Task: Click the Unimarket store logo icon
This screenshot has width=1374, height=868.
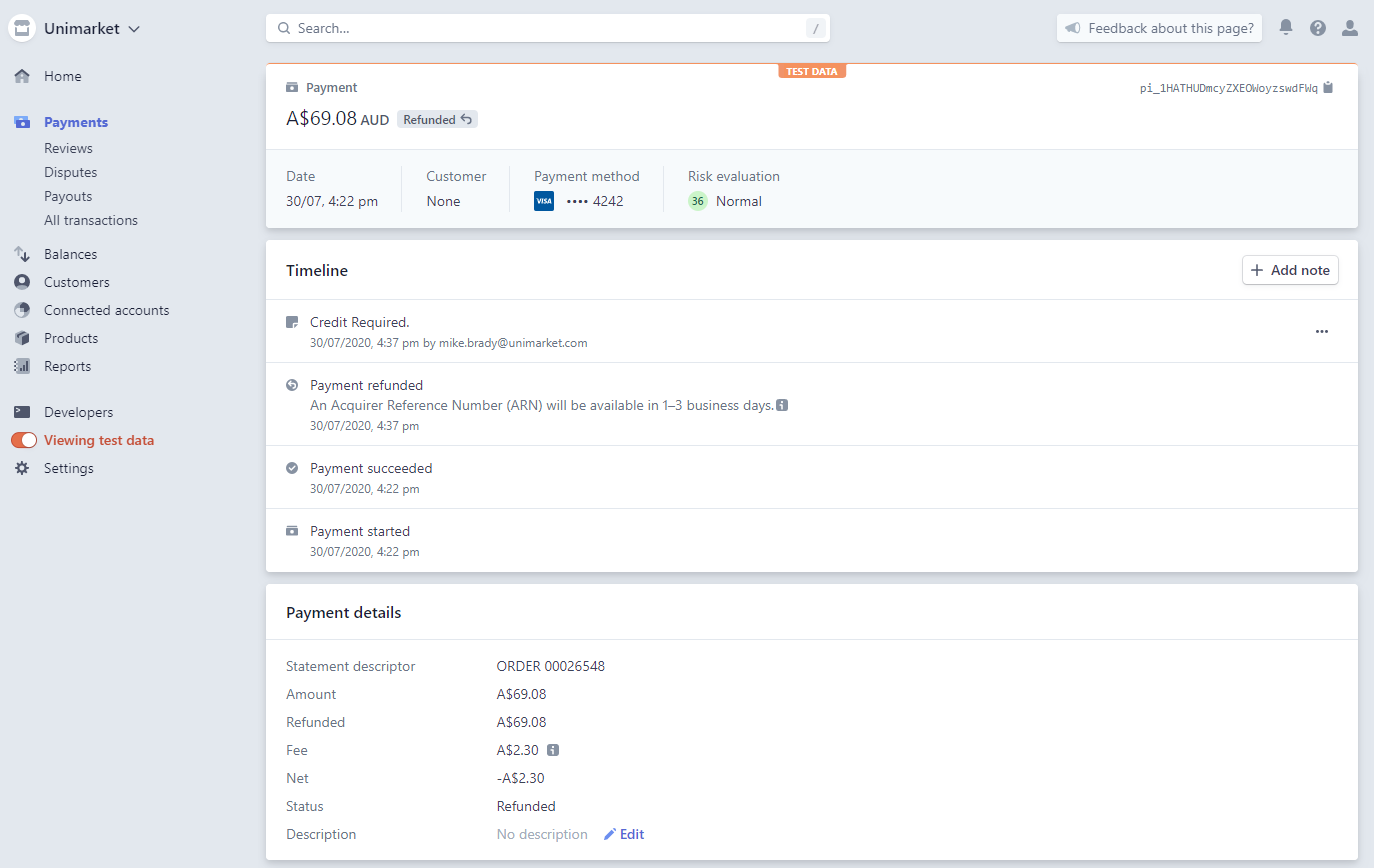Action: click(22, 29)
